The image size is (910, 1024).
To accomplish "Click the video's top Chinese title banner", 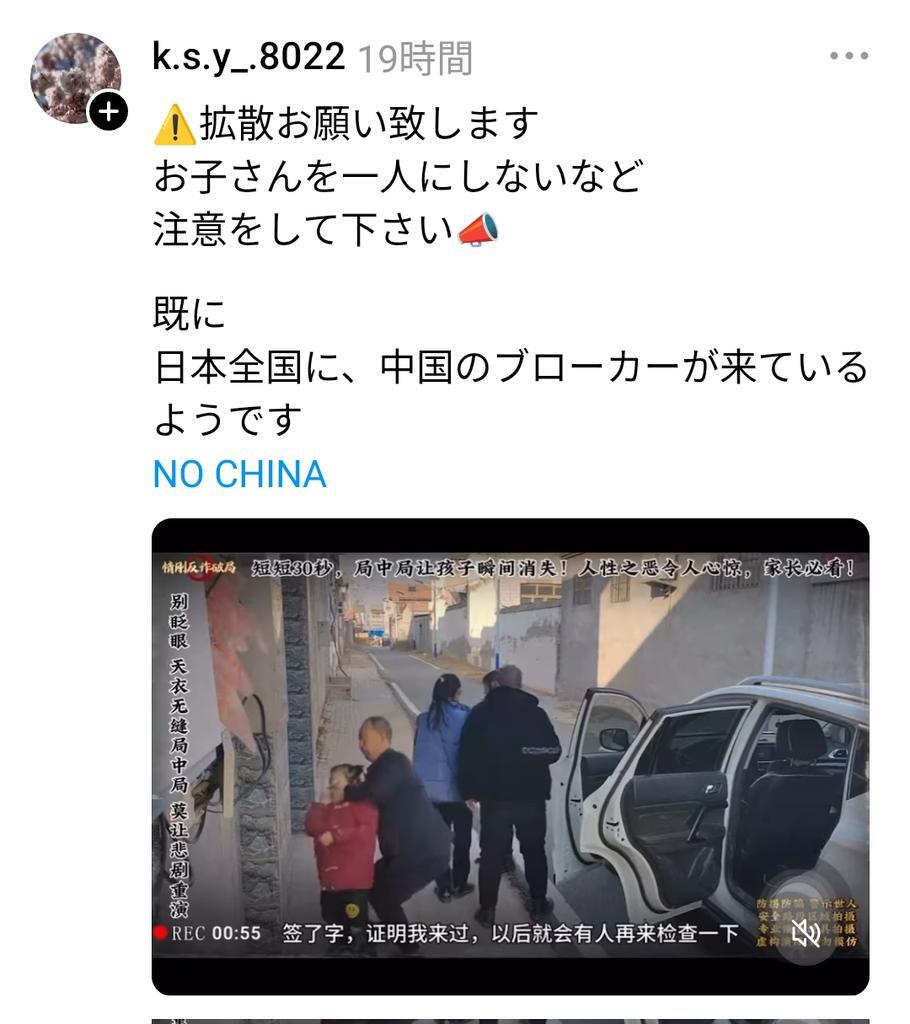I will click(x=553, y=568).
